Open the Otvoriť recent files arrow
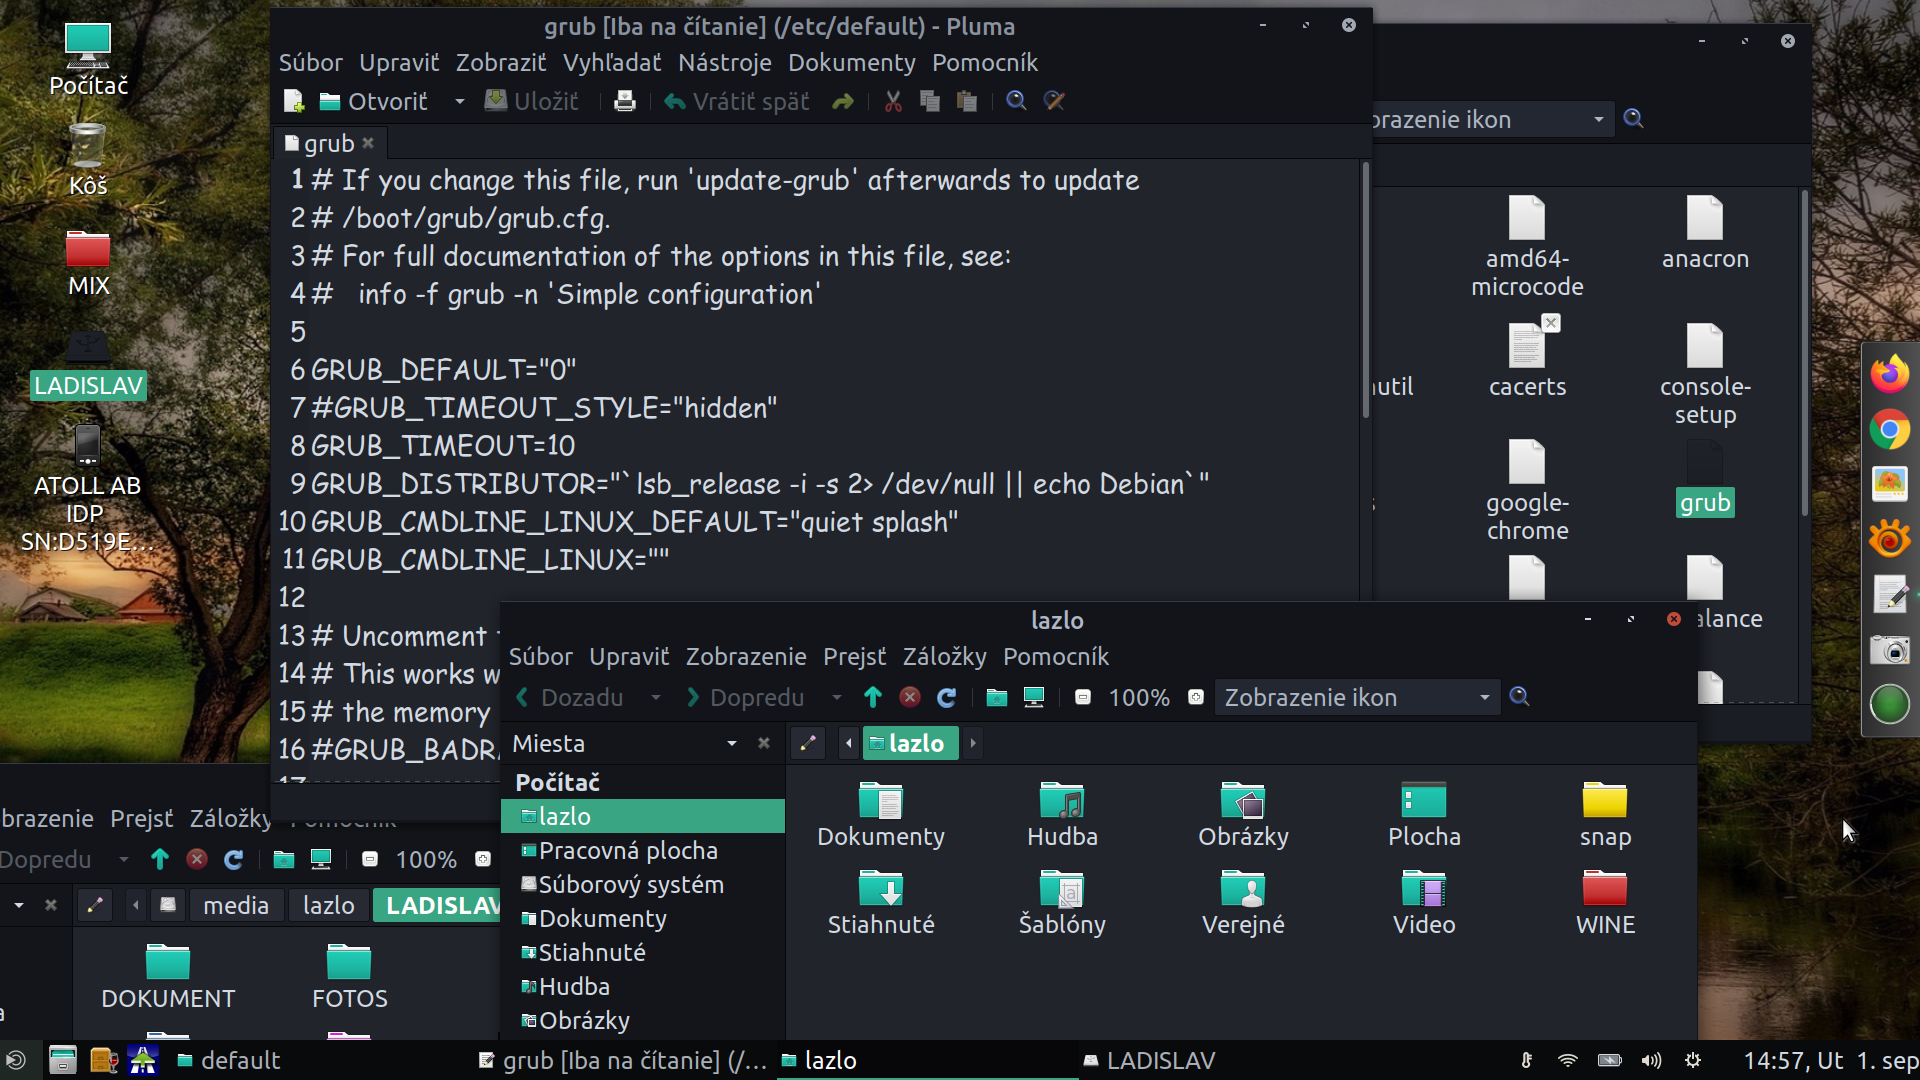The image size is (1920, 1080). point(459,101)
